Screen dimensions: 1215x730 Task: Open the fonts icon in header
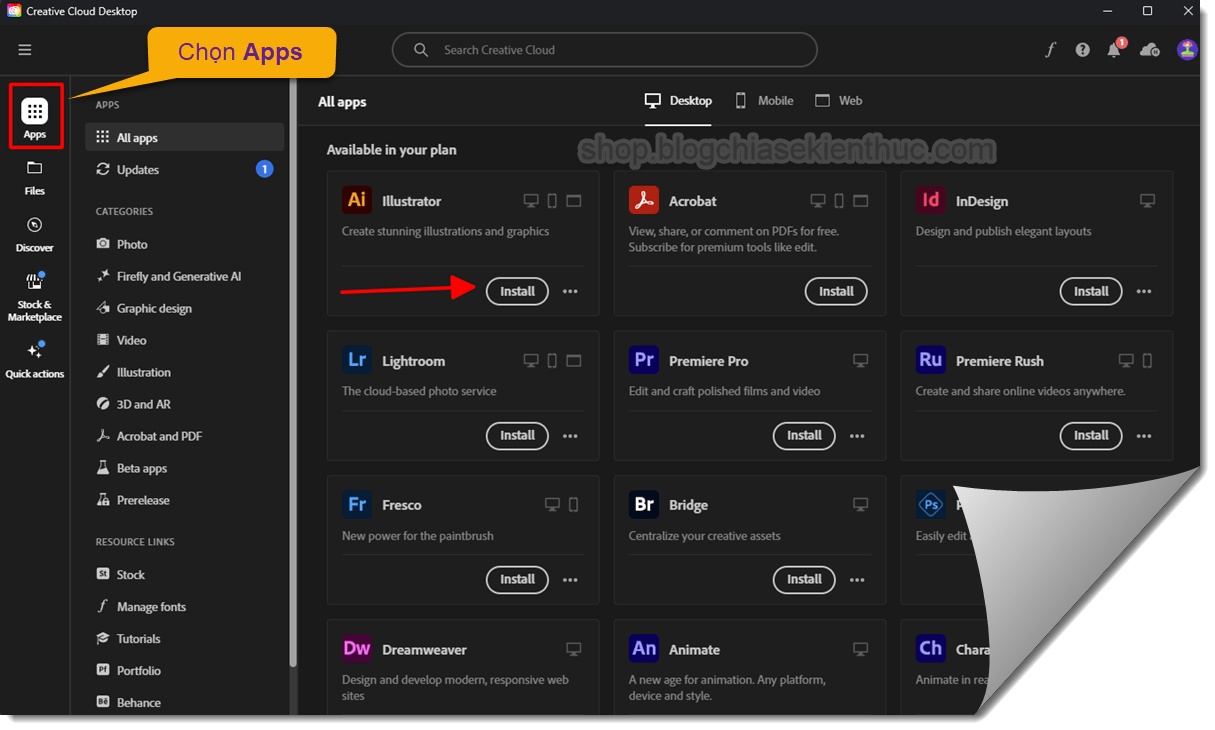(x=1051, y=50)
